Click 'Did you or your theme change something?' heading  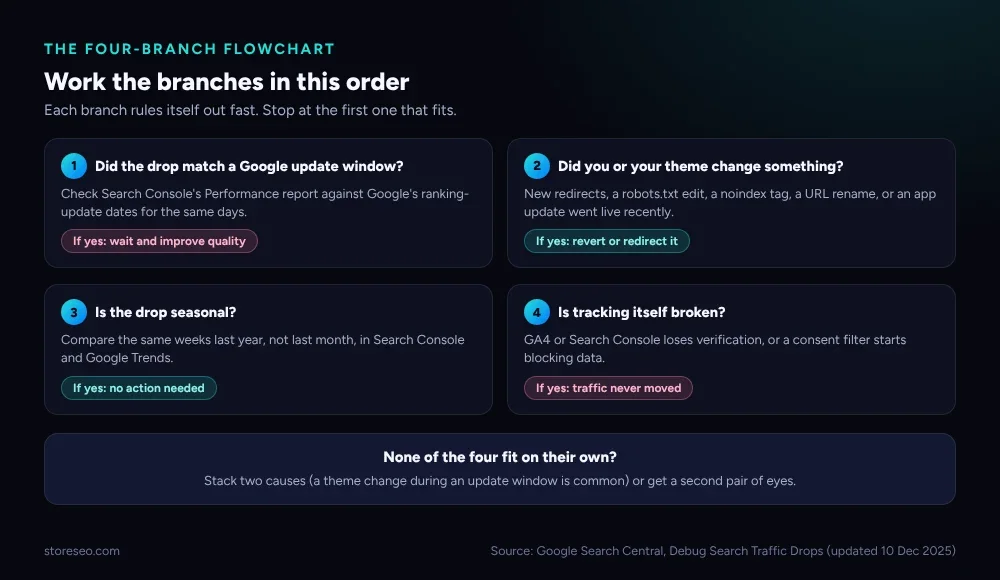[700, 166]
